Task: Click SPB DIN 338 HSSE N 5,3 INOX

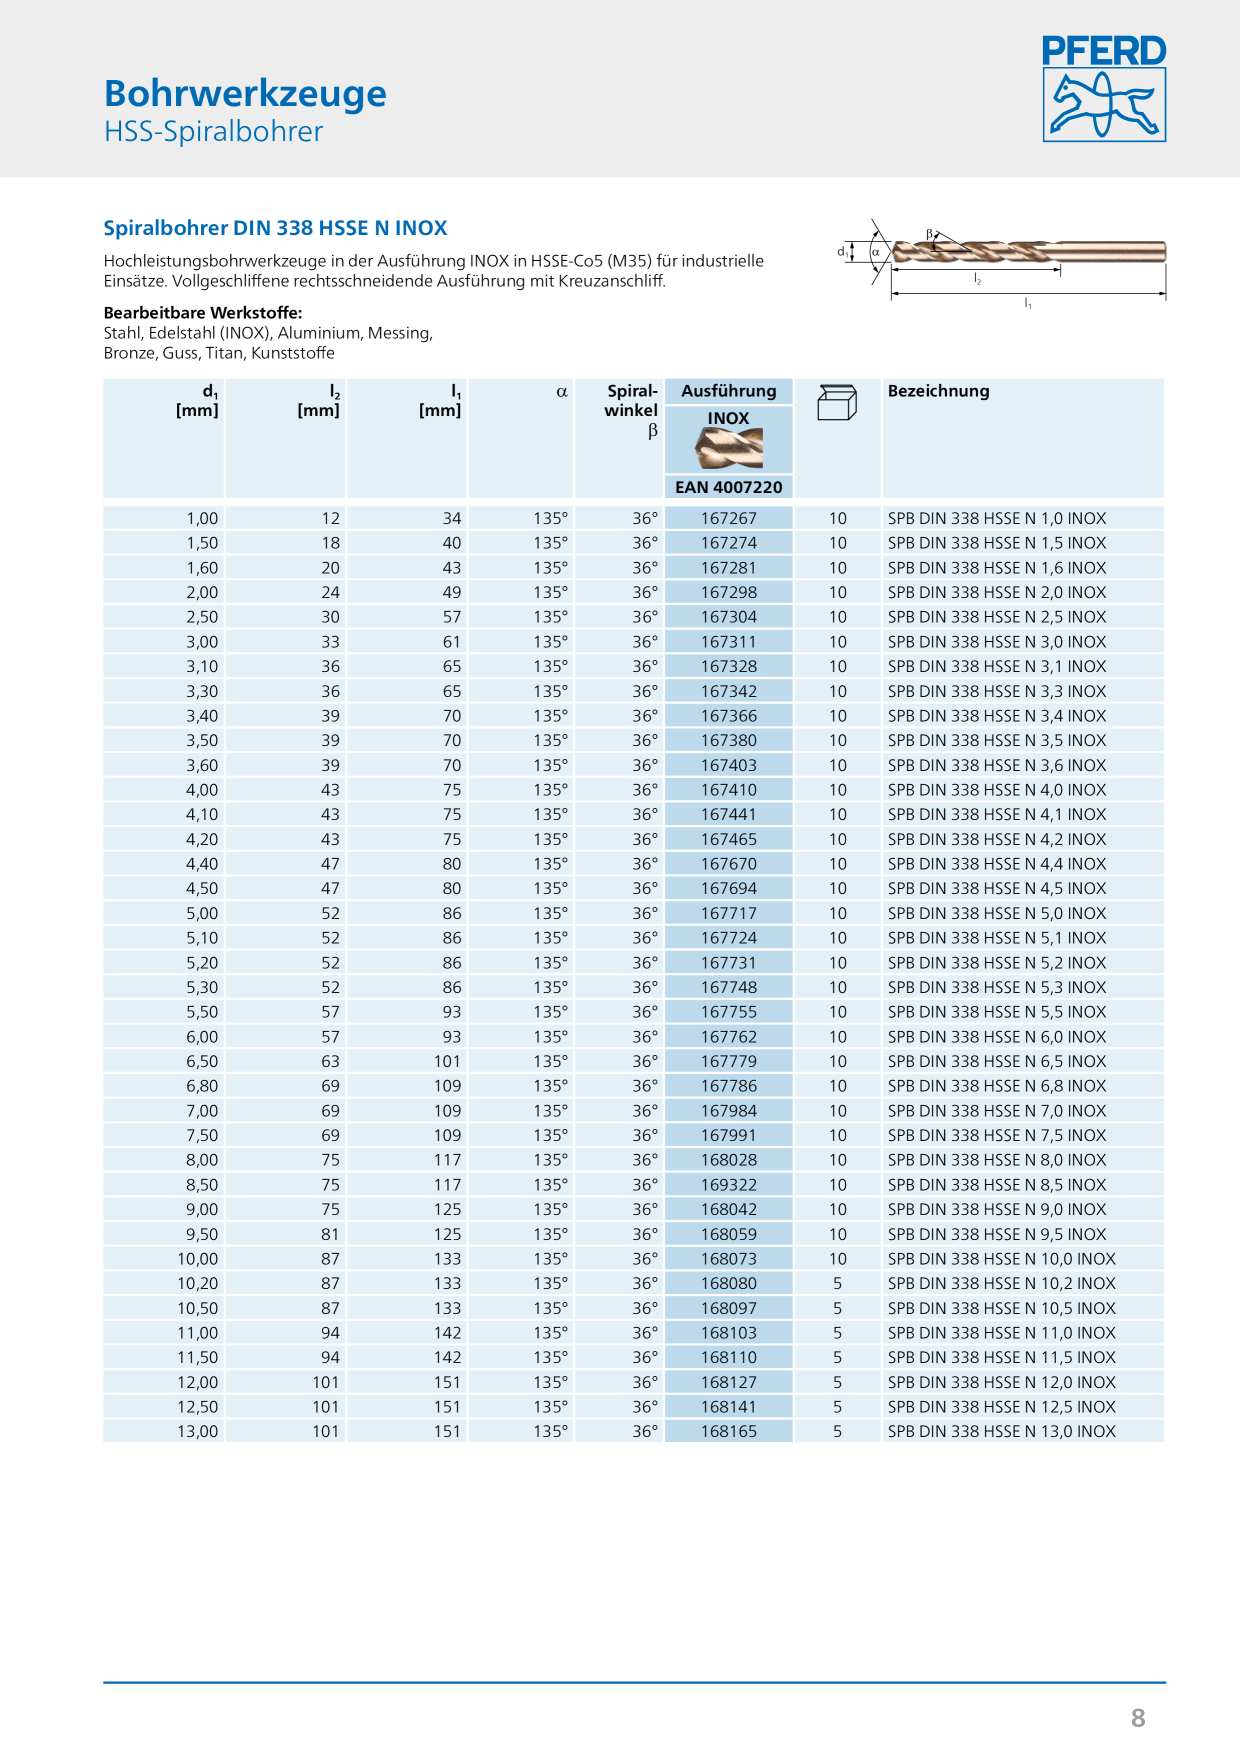Action: (997, 987)
